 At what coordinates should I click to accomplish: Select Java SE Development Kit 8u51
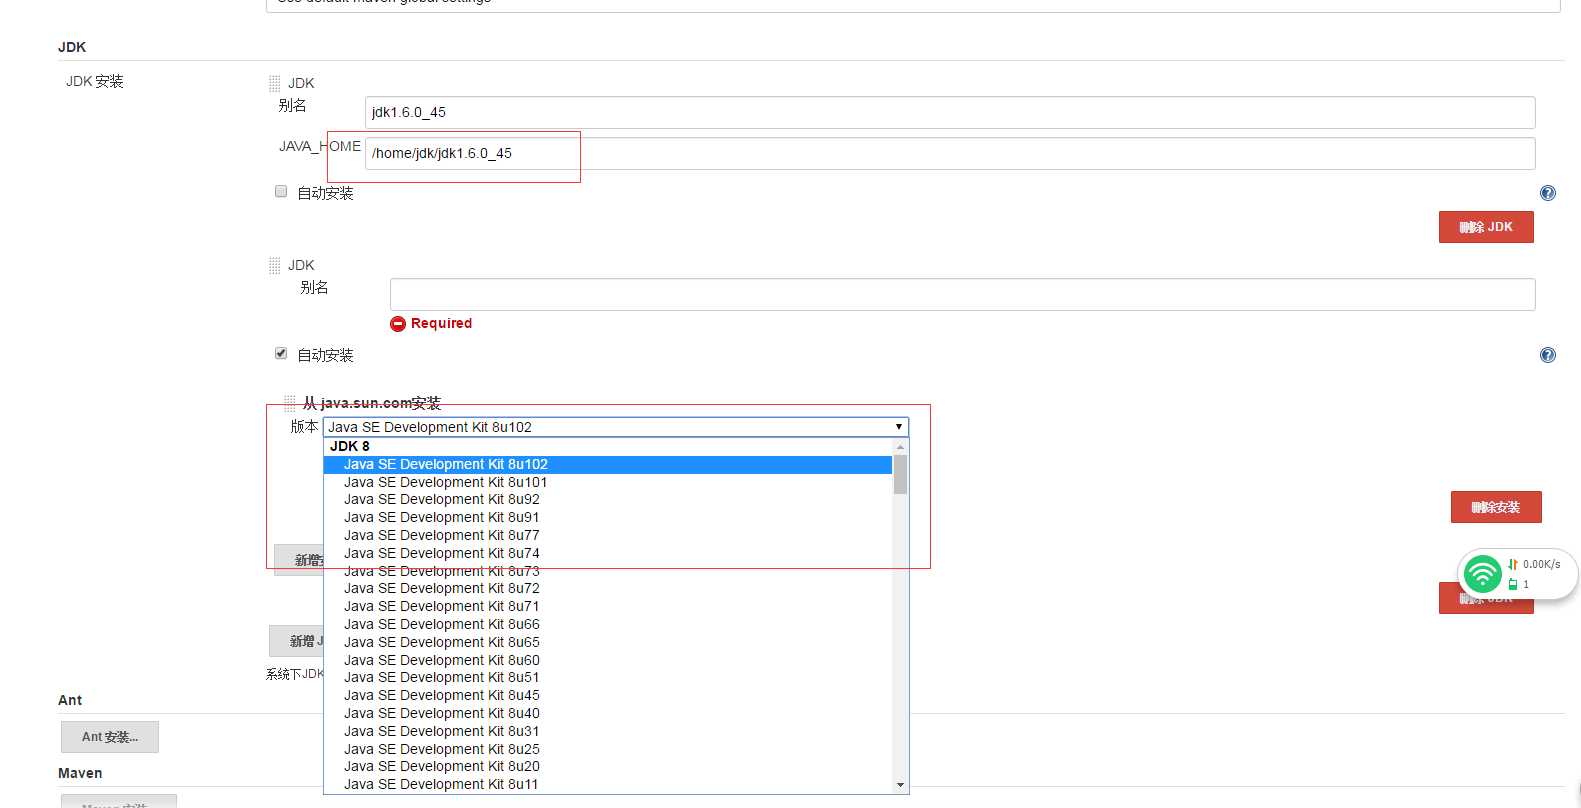608,677
